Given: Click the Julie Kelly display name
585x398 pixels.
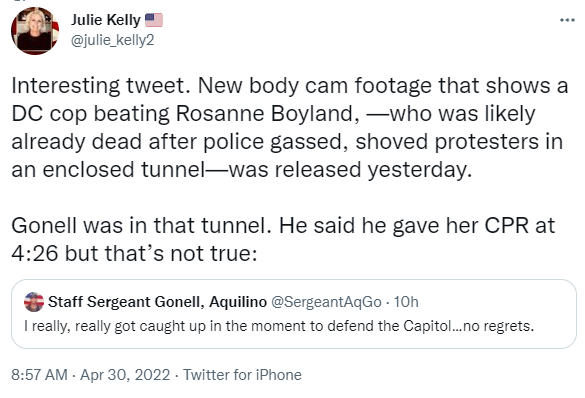Looking at the screenshot, I should 106,20.
